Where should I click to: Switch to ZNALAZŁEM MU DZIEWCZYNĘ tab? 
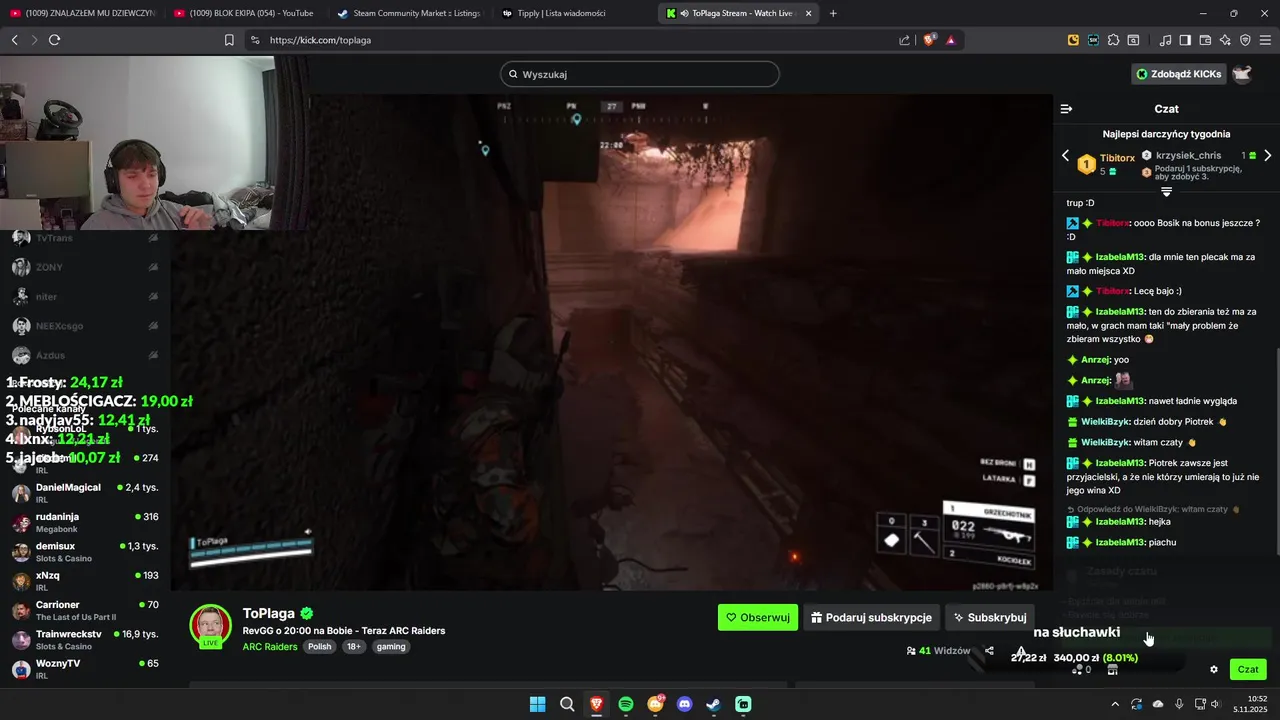pos(80,13)
